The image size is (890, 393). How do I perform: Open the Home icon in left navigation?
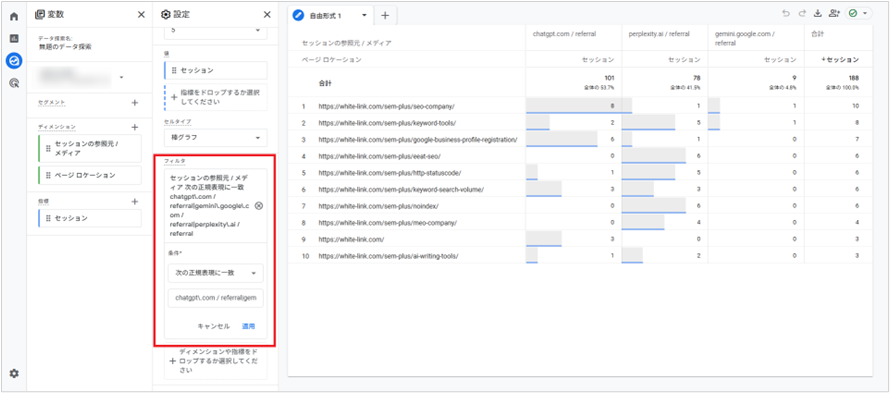14,16
